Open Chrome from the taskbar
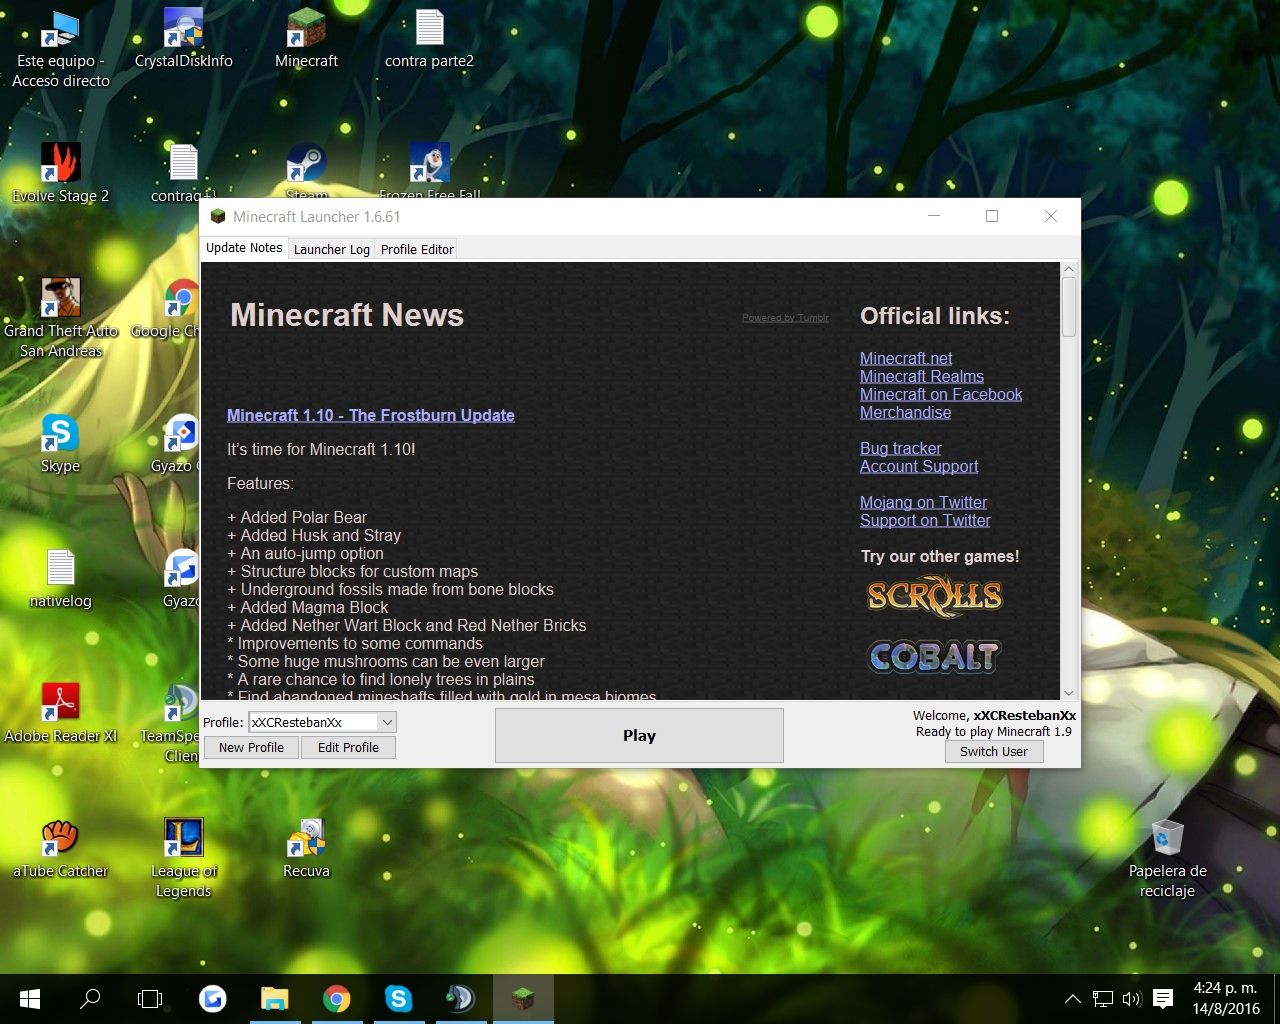Viewport: 1280px width, 1024px height. [x=336, y=999]
